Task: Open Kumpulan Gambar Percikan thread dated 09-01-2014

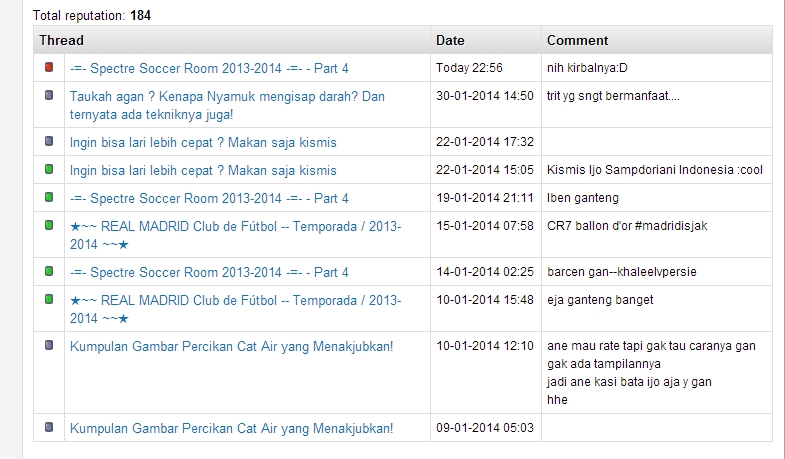Action: click(x=231, y=428)
